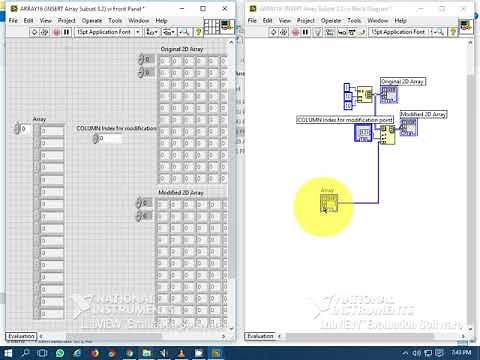Select Modified 2D Array indicator terminal
This screenshot has width=480, height=360.
tap(409, 127)
